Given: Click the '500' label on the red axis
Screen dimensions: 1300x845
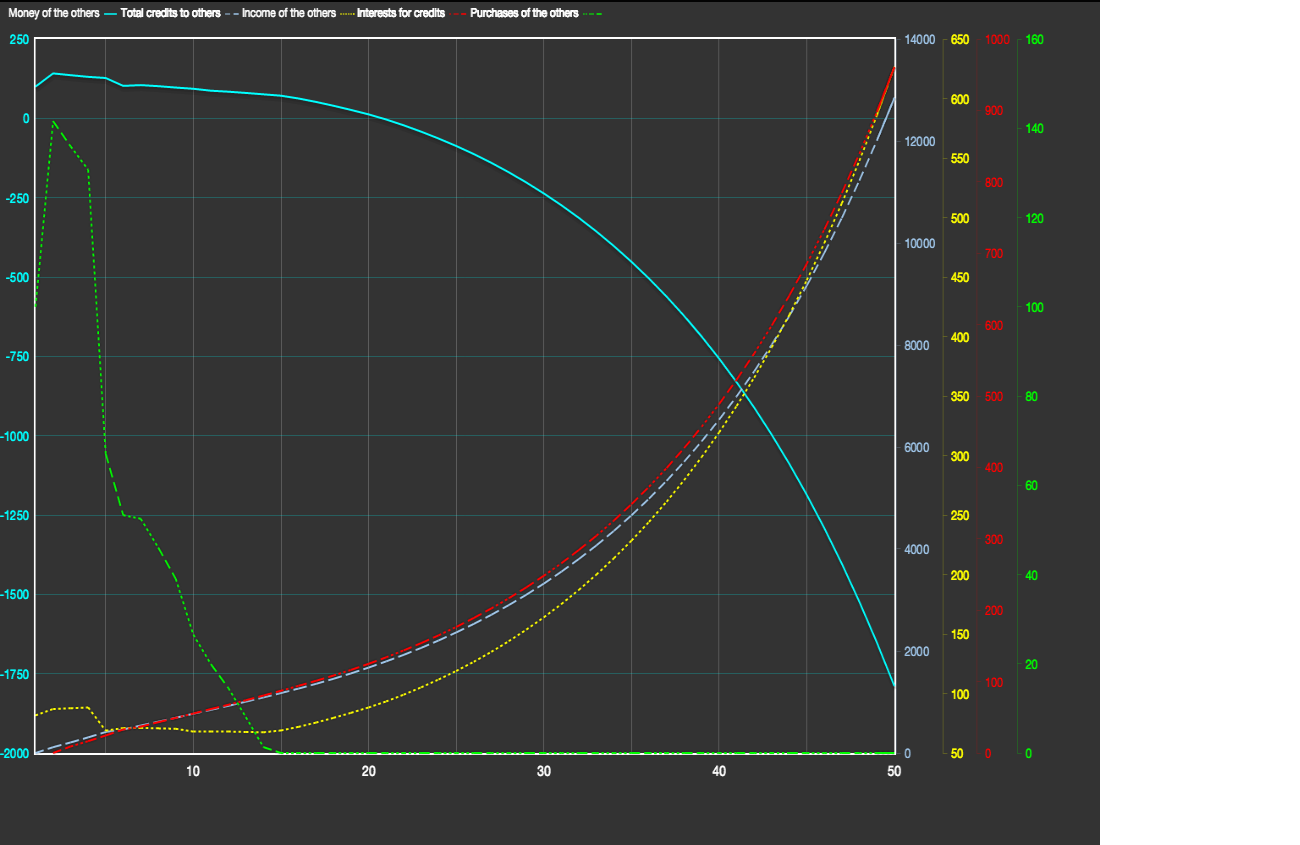Looking at the screenshot, I should (994, 397).
